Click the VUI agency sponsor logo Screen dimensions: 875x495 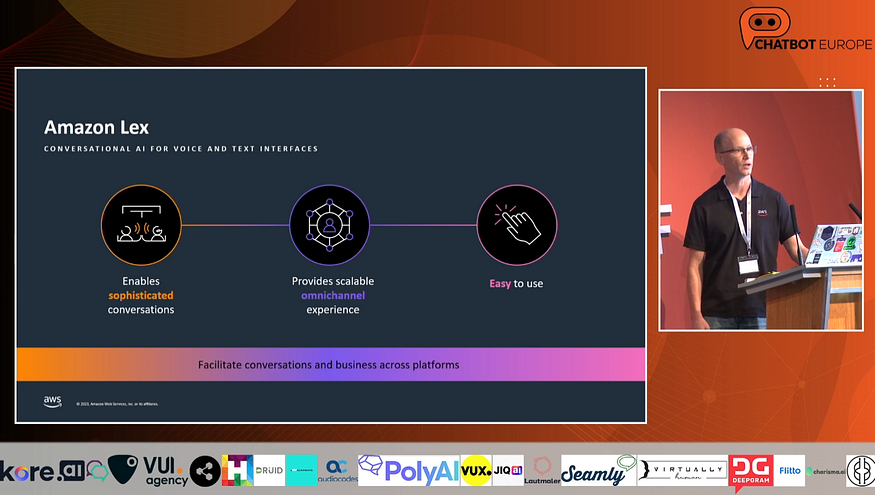pos(166,471)
